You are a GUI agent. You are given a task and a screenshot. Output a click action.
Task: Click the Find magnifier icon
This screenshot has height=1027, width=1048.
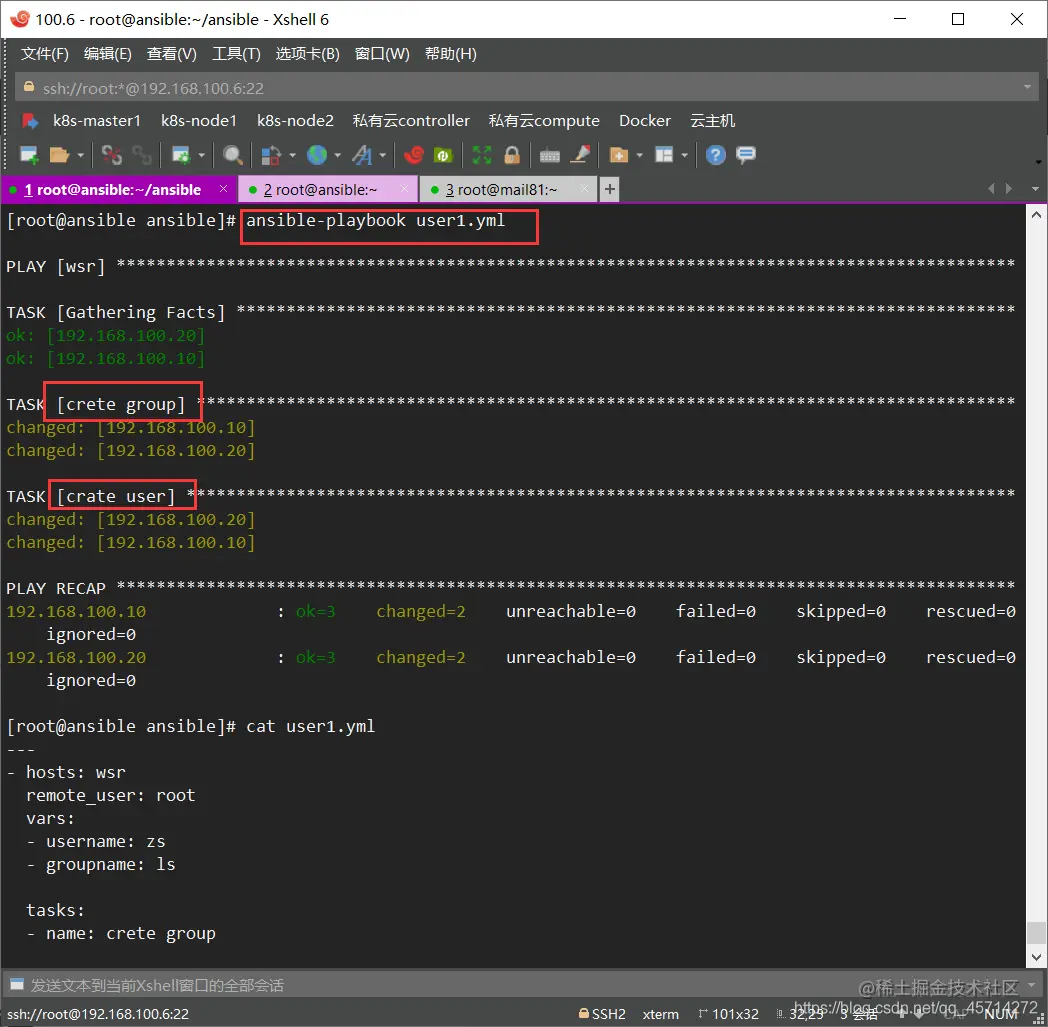pos(233,155)
